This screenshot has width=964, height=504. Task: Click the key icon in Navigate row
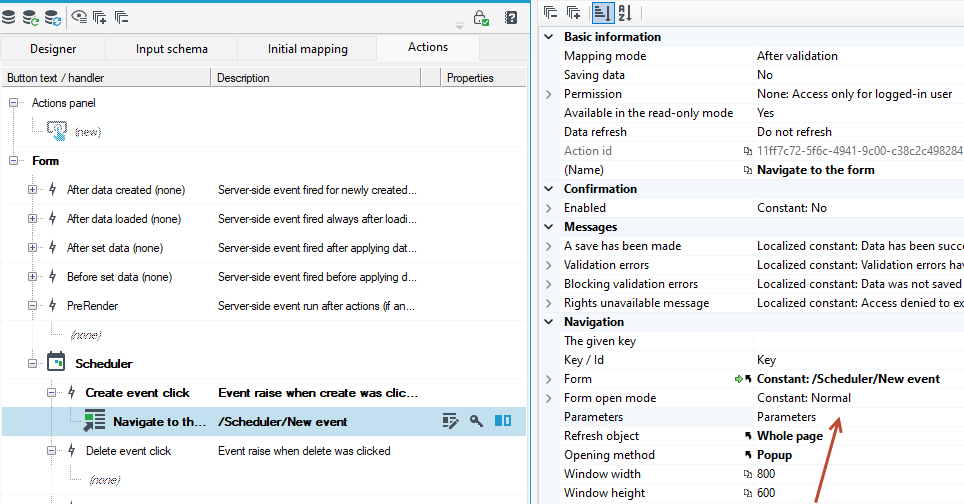point(476,420)
